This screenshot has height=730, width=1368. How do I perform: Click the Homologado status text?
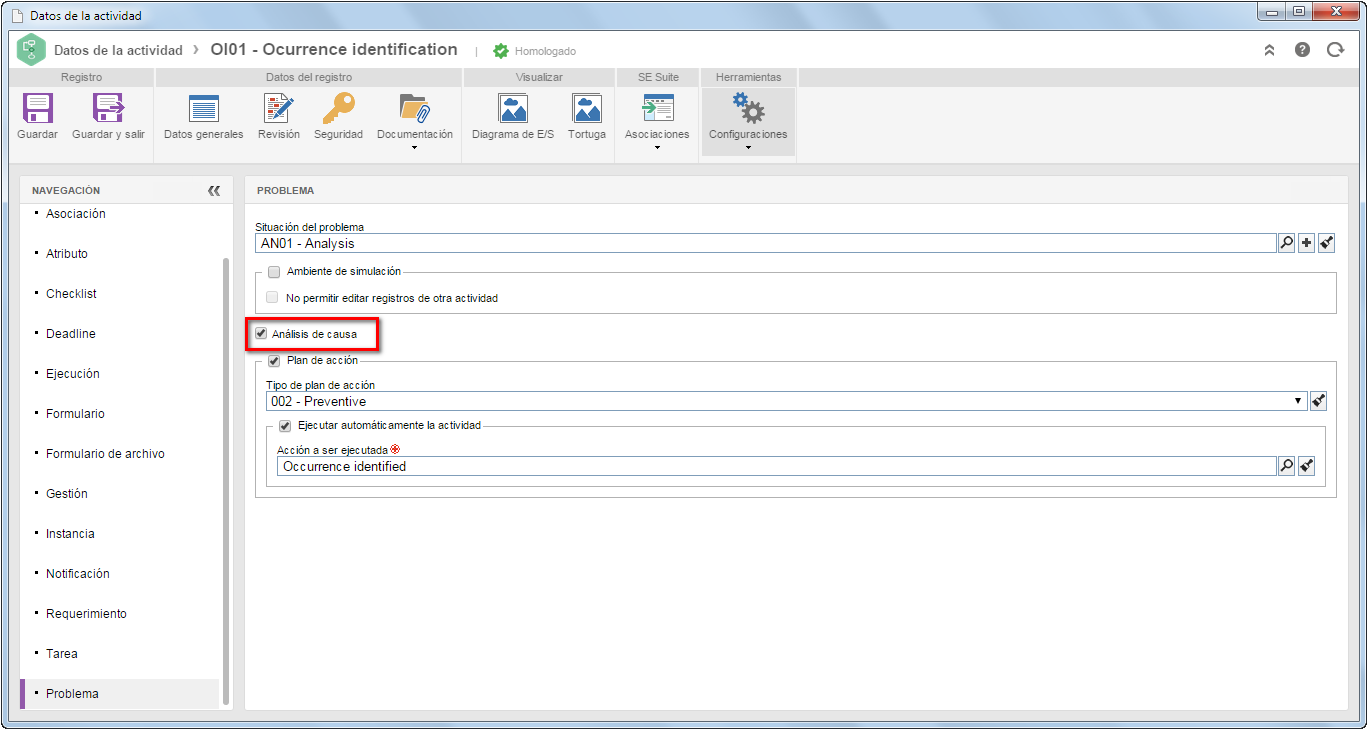(545, 51)
